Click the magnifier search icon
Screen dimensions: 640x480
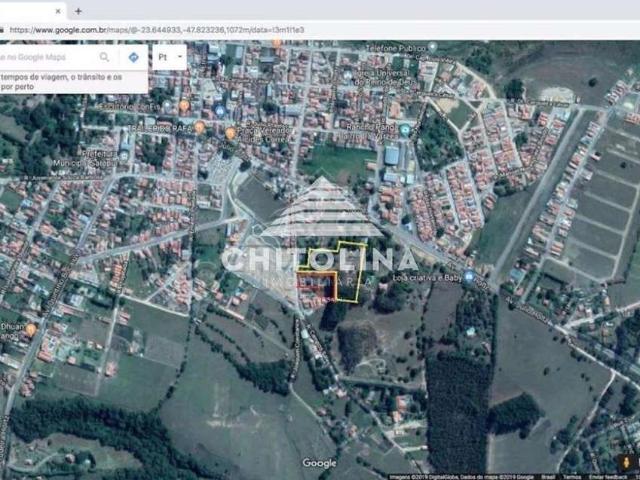(104, 57)
